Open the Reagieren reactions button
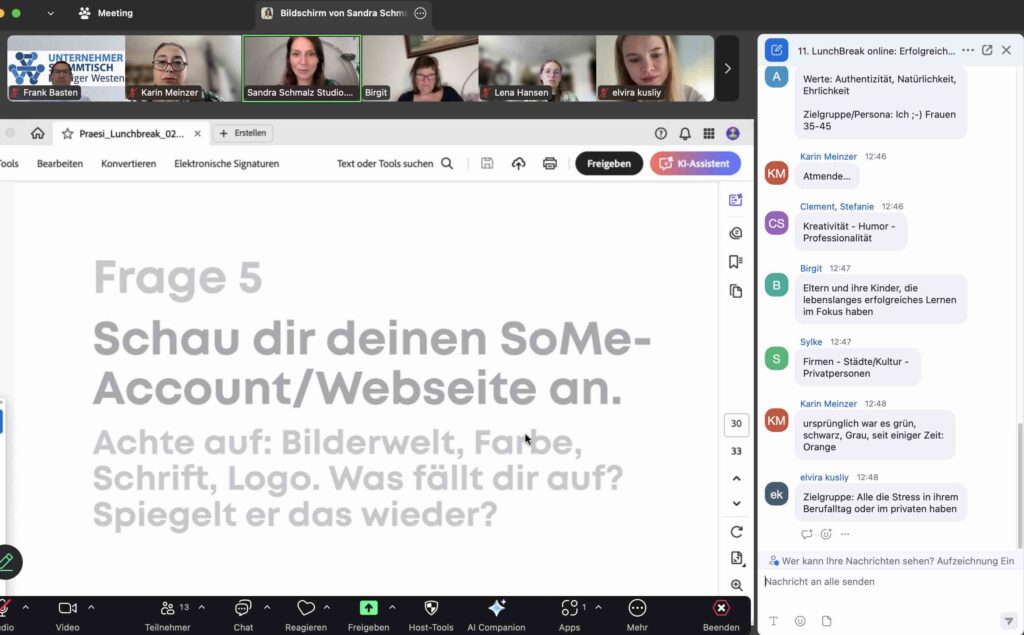The image size is (1024, 635). pyautogui.click(x=306, y=615)
